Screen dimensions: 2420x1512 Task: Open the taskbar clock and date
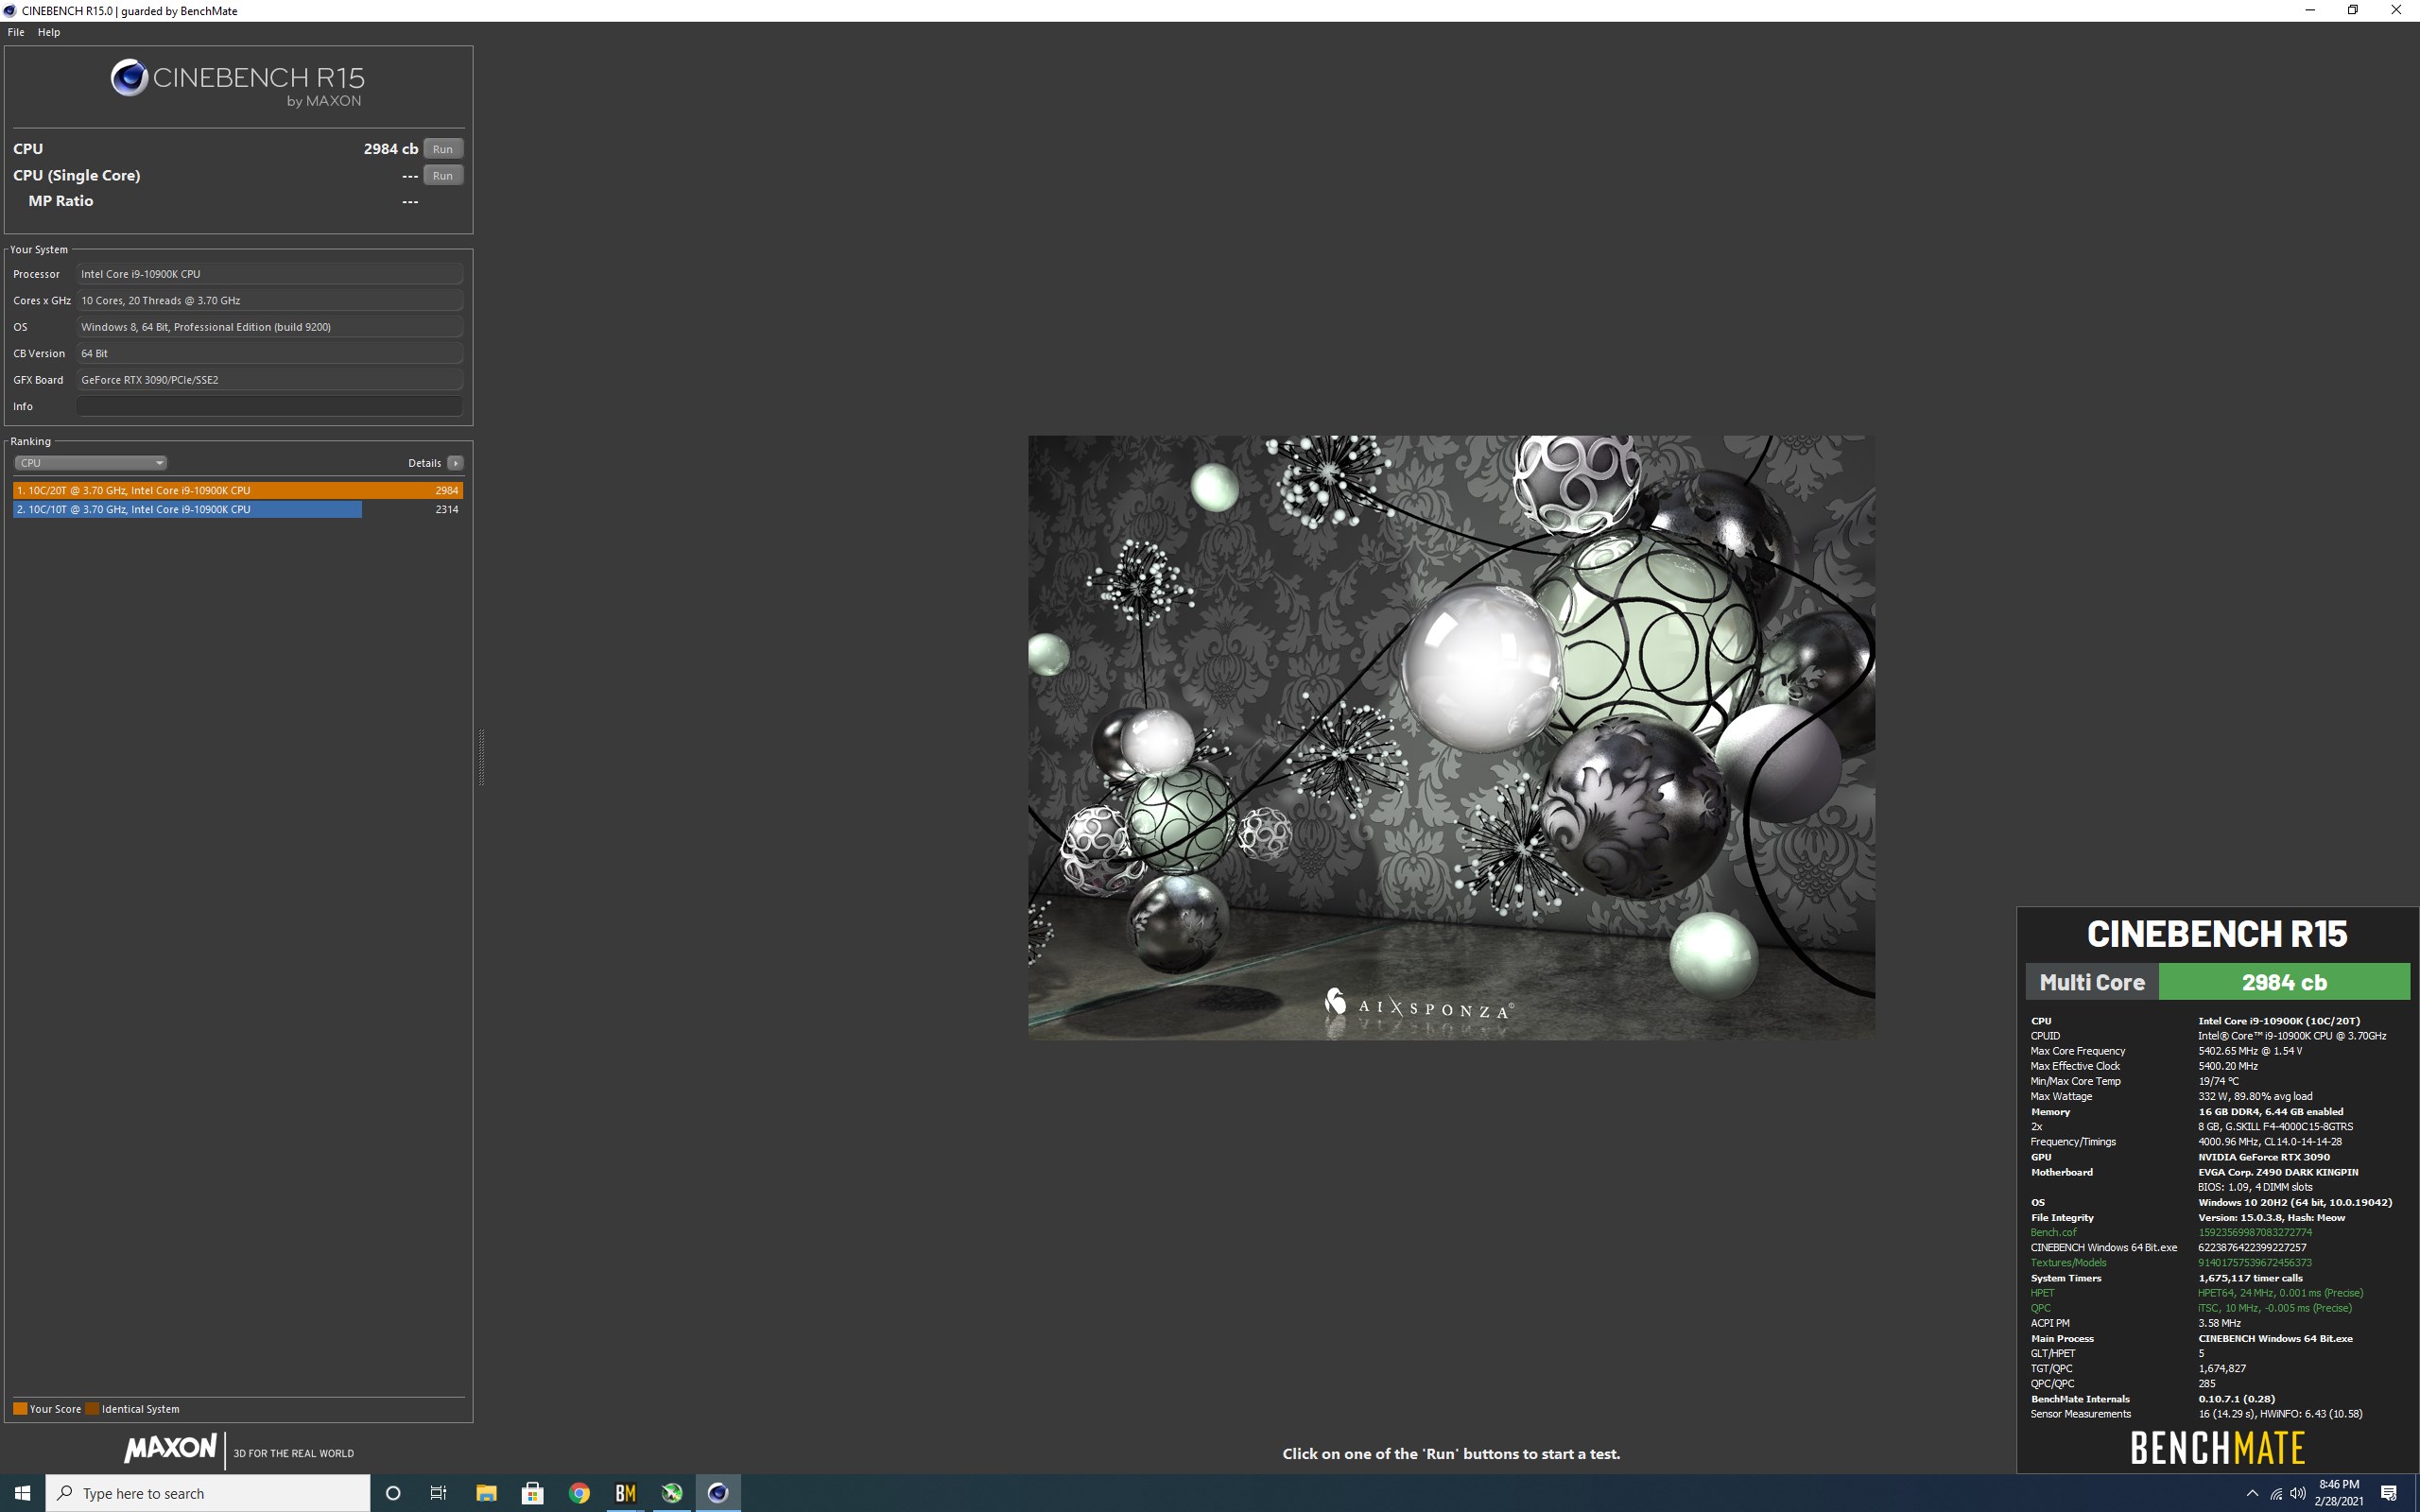[x=2339, y=1493]
